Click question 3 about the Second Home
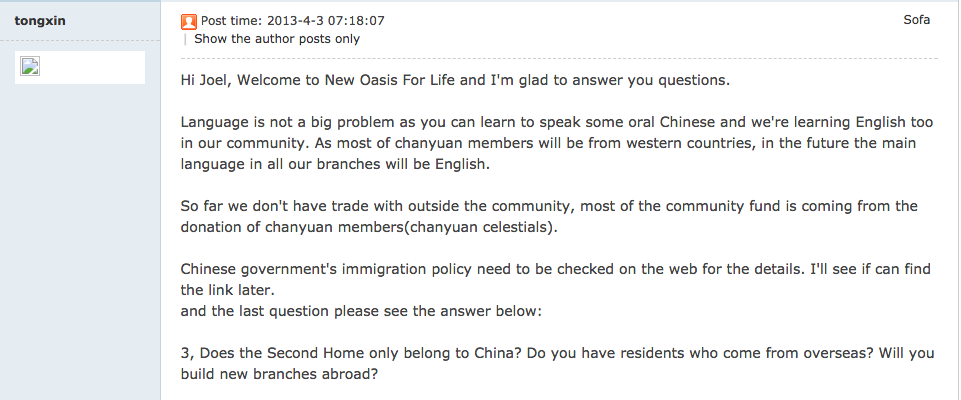The width and height of the screenshot is (961, 400). [x=558, y=363]
